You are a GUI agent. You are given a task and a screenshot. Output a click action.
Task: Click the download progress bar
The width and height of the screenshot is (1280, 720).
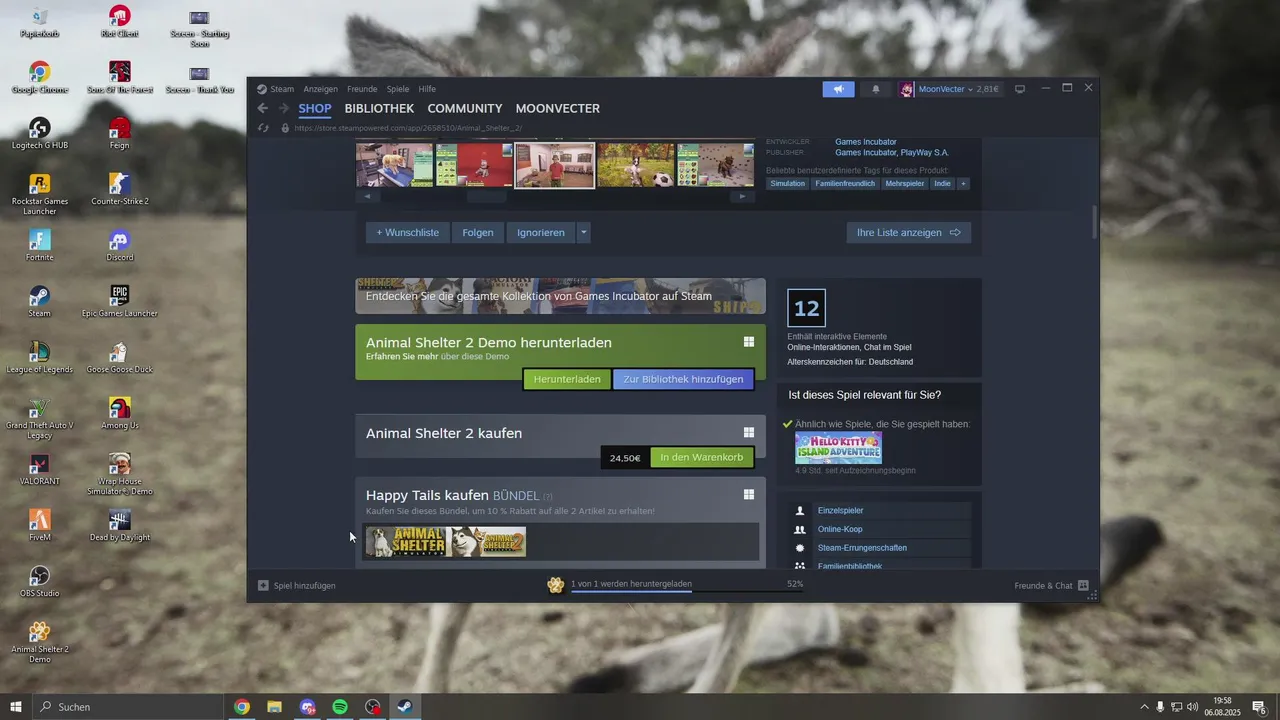point(687,591)
